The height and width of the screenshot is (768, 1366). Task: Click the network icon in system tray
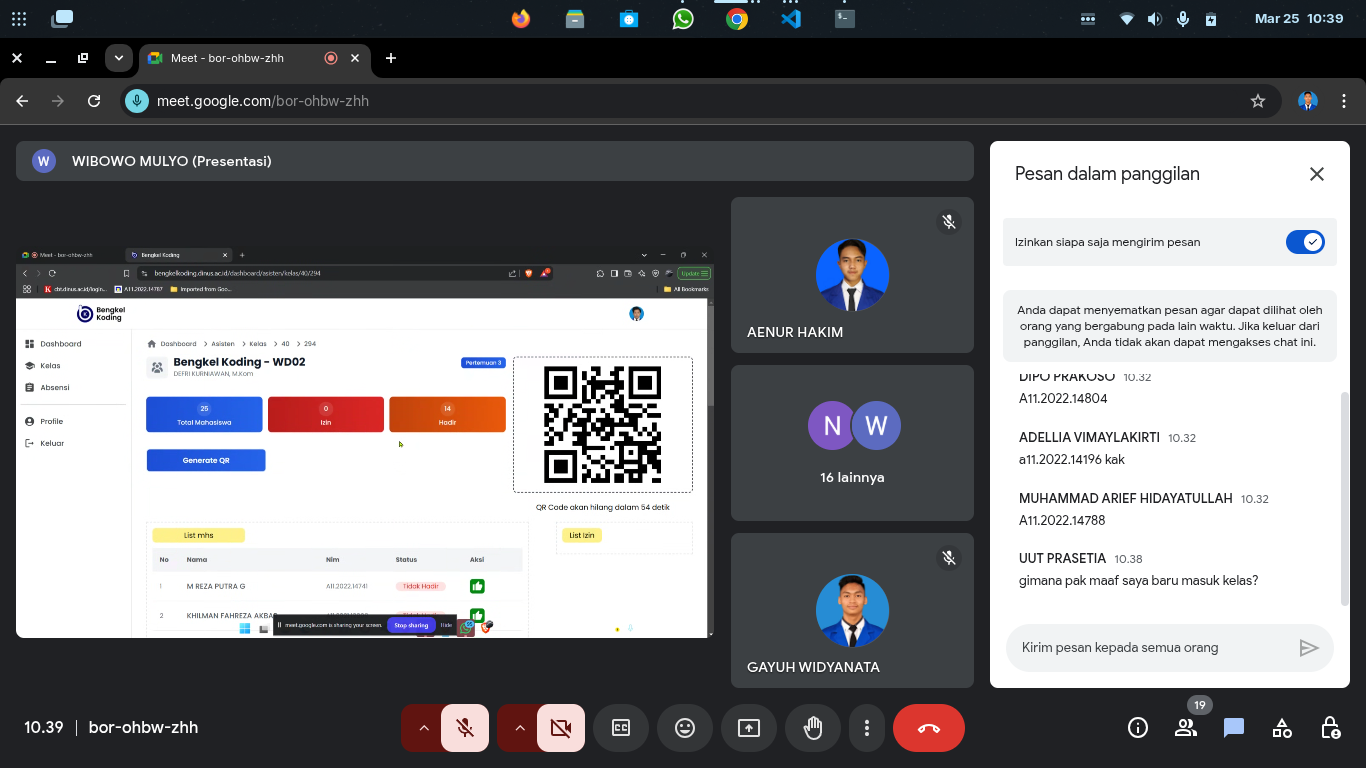click(x=1127, y=19)
